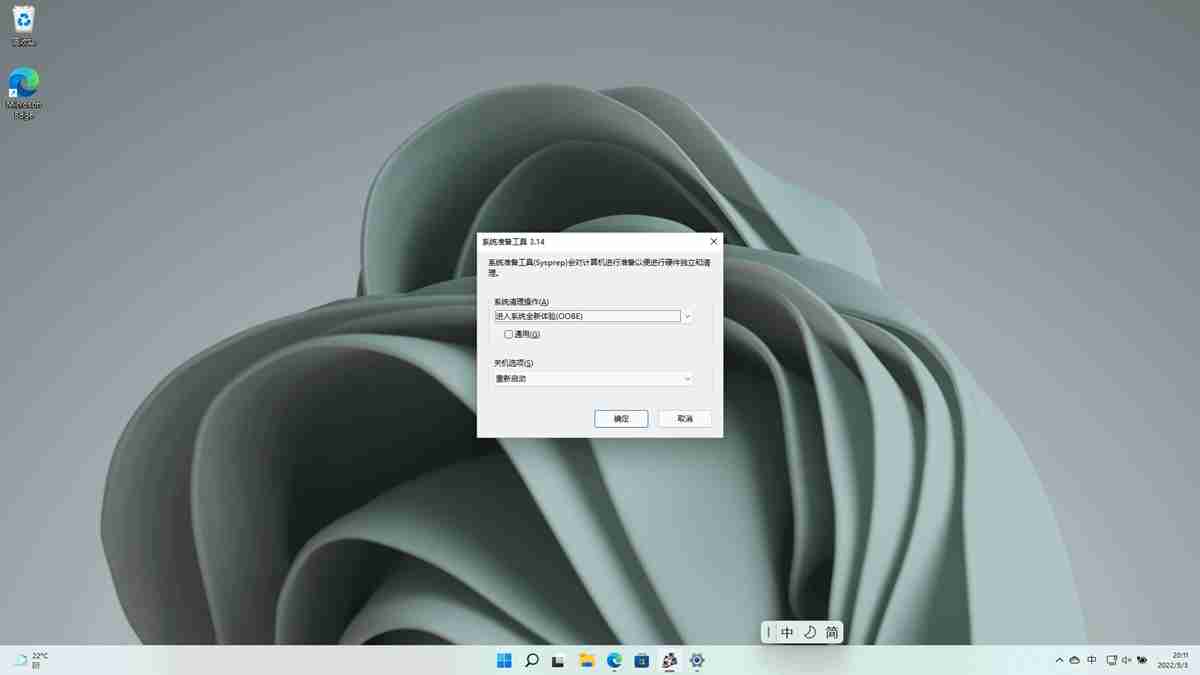The width and height of the screenshot is (1200, 675).
Task: Open the 关机选项 shutdown options dropdown
Action: click(687, 379)
